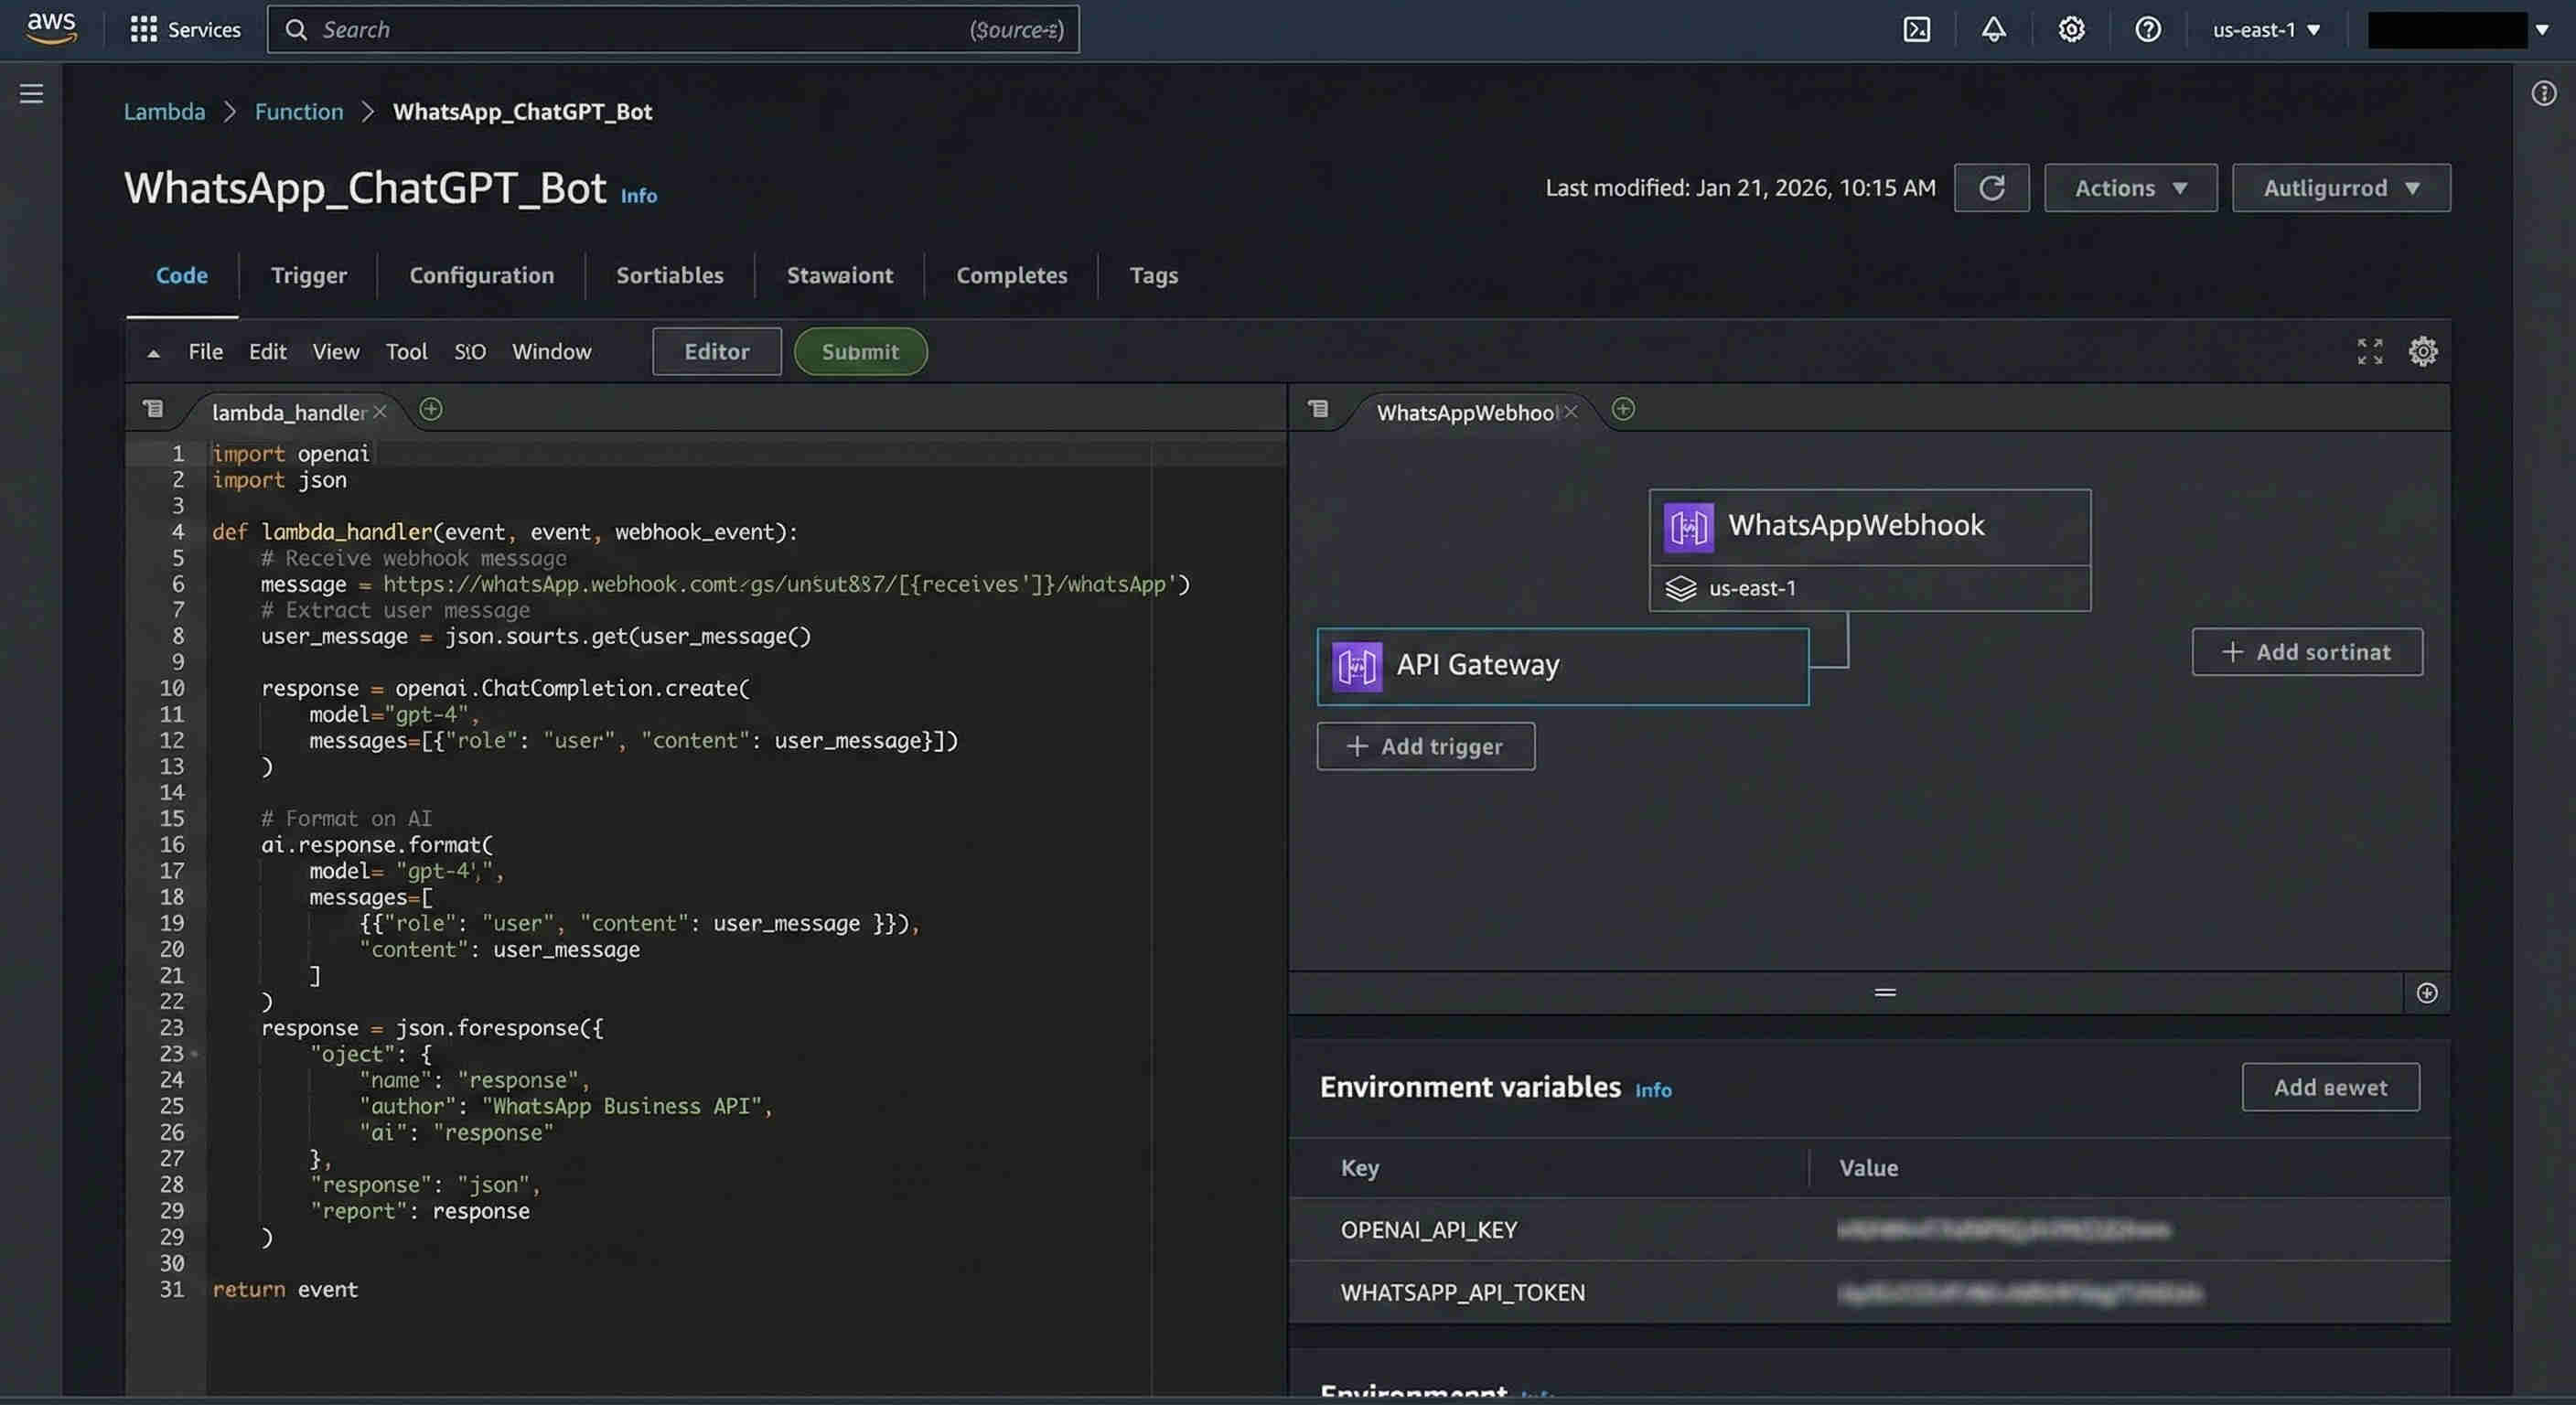Click Add sortinat button

(x=2306, y=652)
